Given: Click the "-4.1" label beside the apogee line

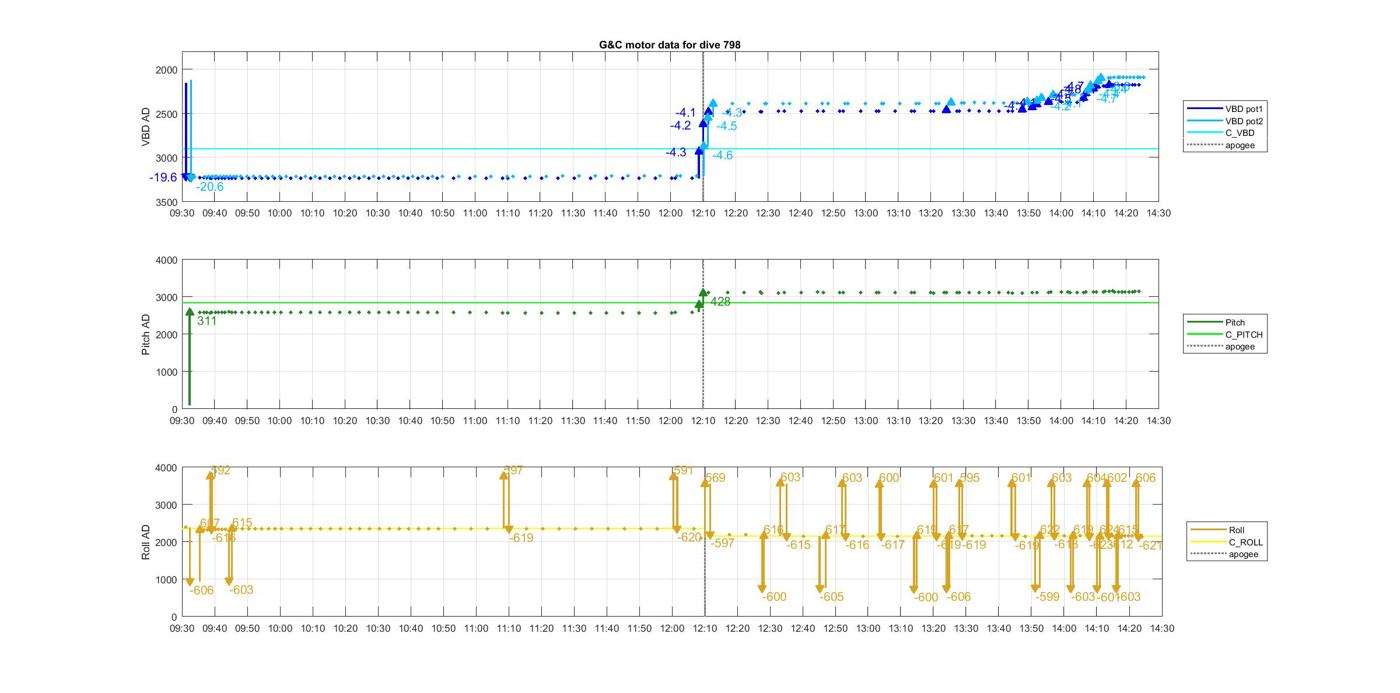Looking at the screenshot, I should point(686,113).
